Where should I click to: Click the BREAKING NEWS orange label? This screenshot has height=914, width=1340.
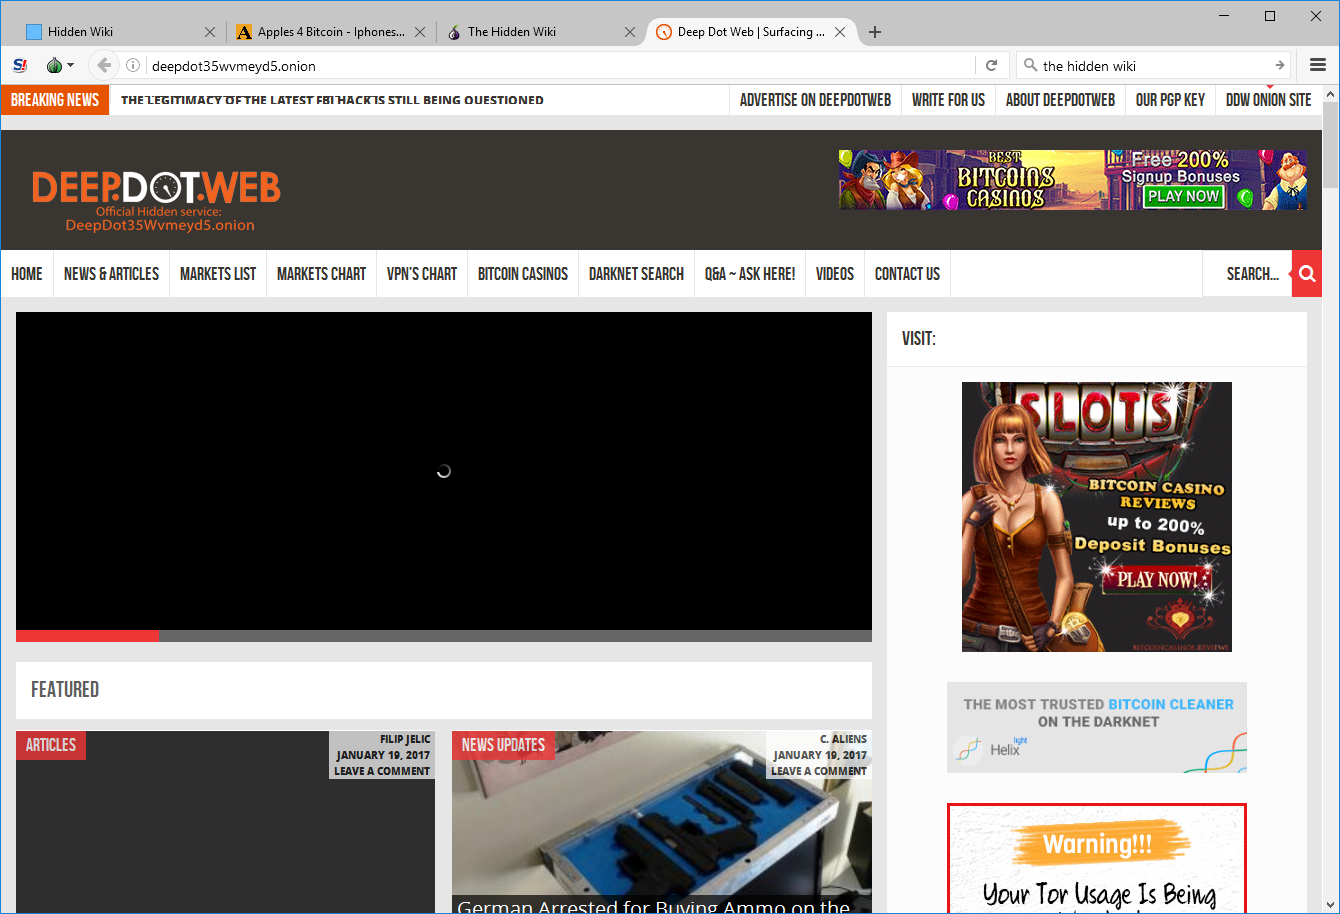[x=55, y=100]
